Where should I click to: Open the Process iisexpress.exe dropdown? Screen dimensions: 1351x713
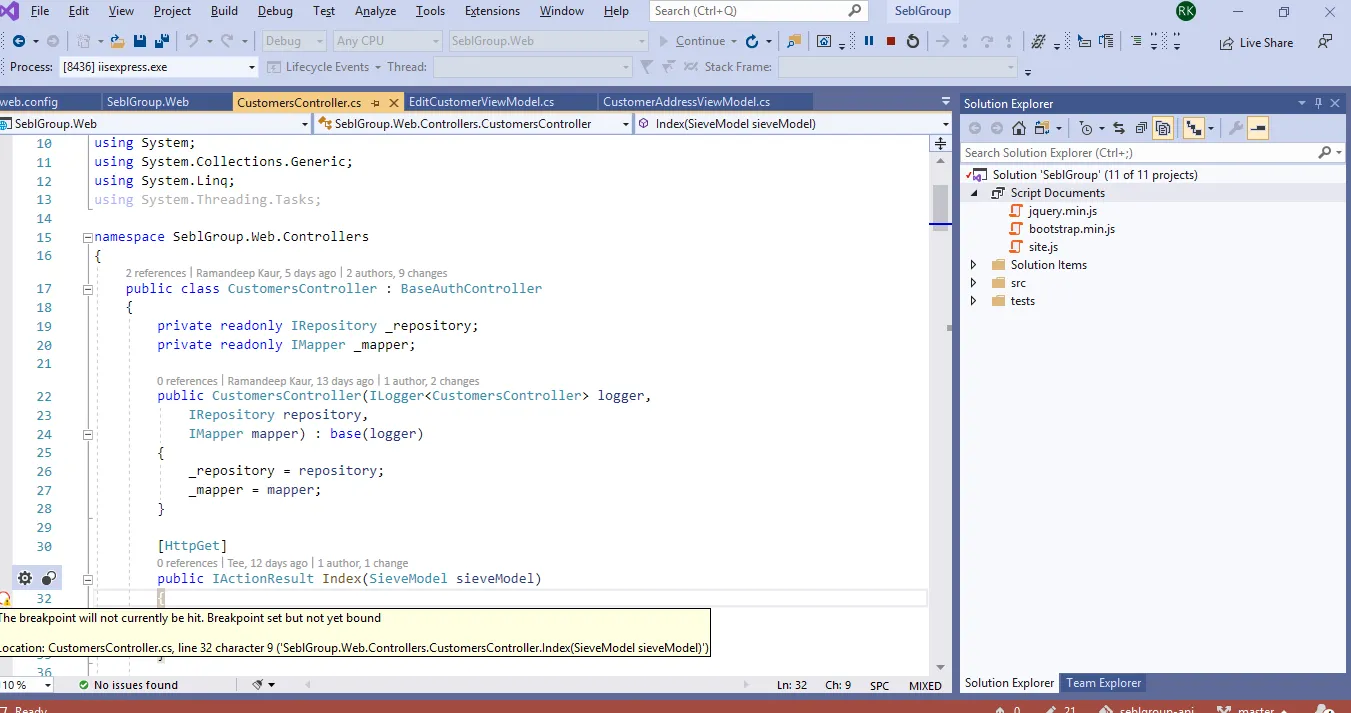click(x=252, y=67)
